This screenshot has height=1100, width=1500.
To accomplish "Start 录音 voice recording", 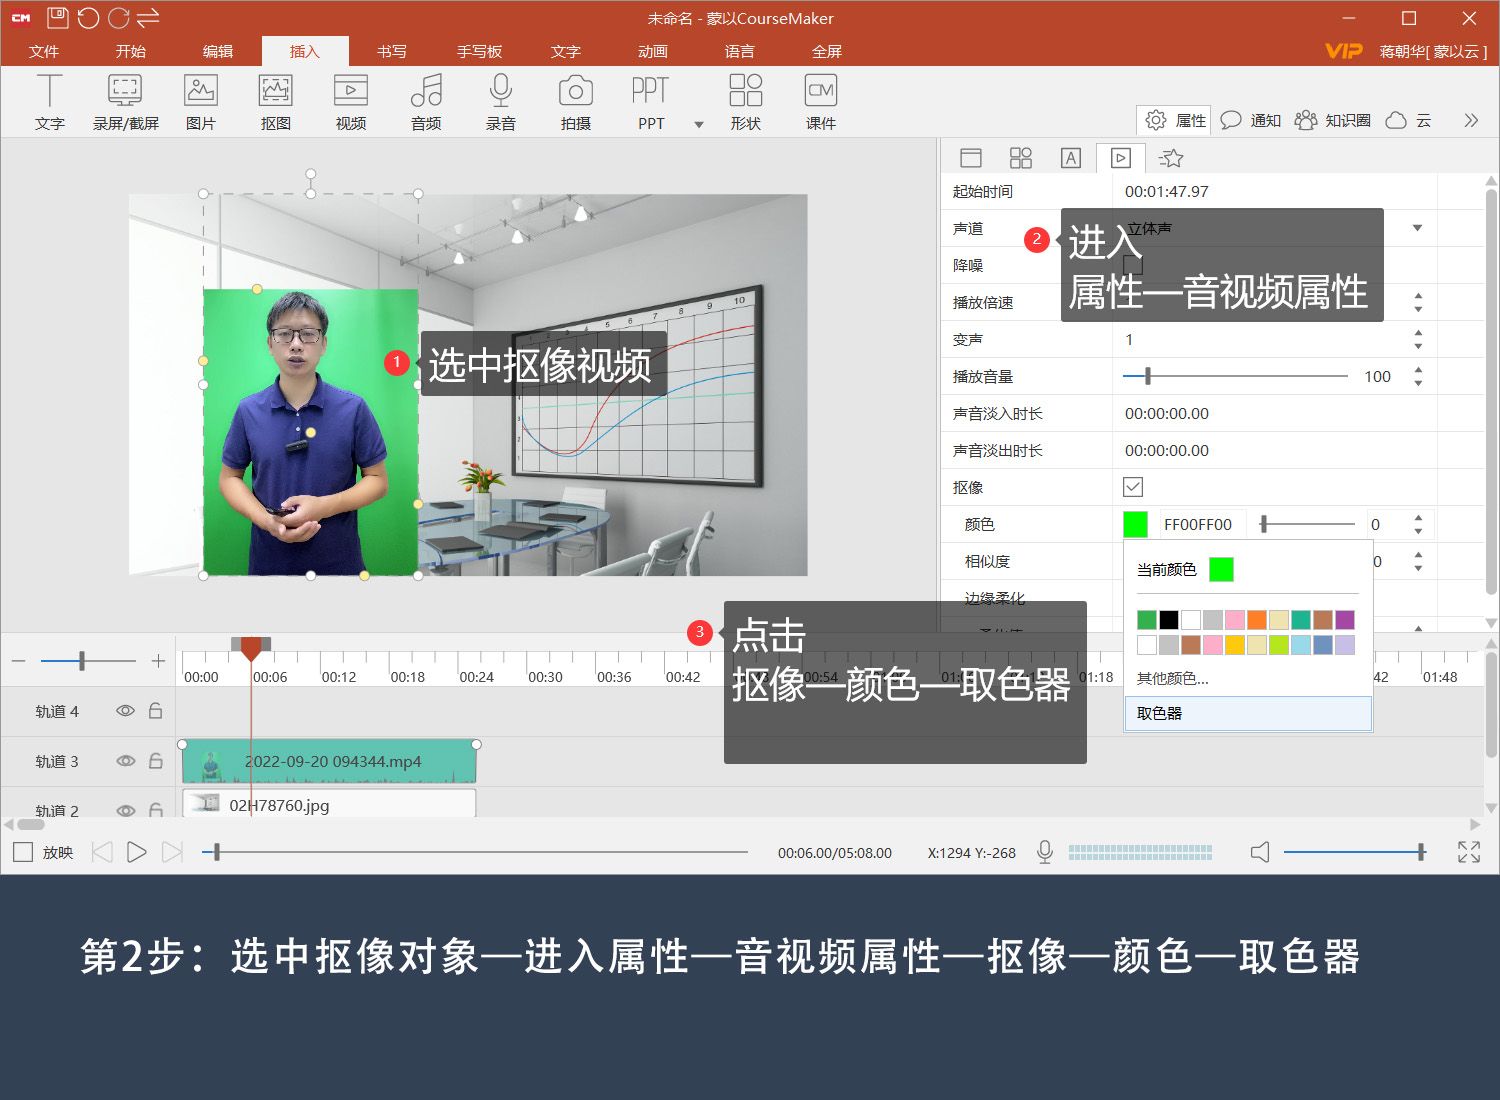I will 501,102.
